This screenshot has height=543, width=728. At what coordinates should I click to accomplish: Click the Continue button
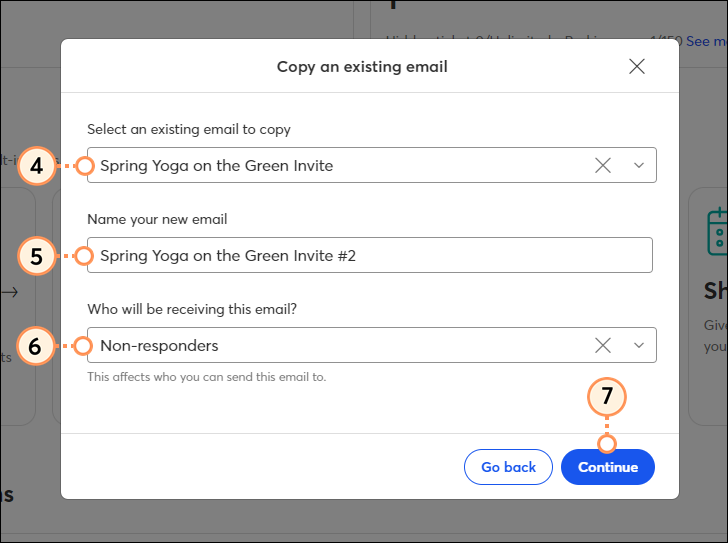(x=608, y=467)
